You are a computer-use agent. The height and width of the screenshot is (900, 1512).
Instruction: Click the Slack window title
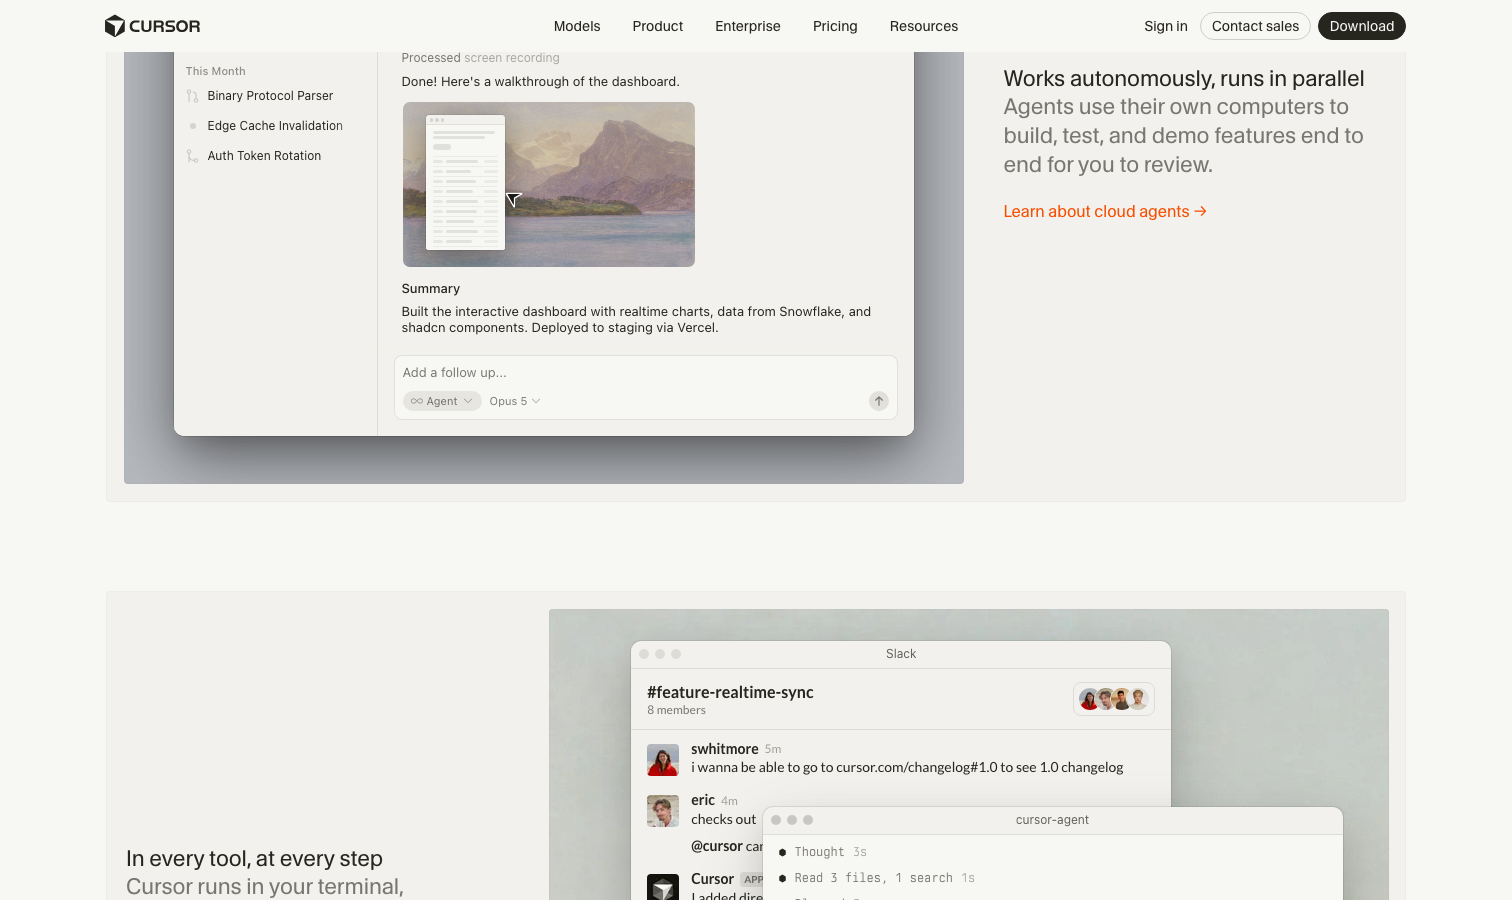click(x=901, y=654)
